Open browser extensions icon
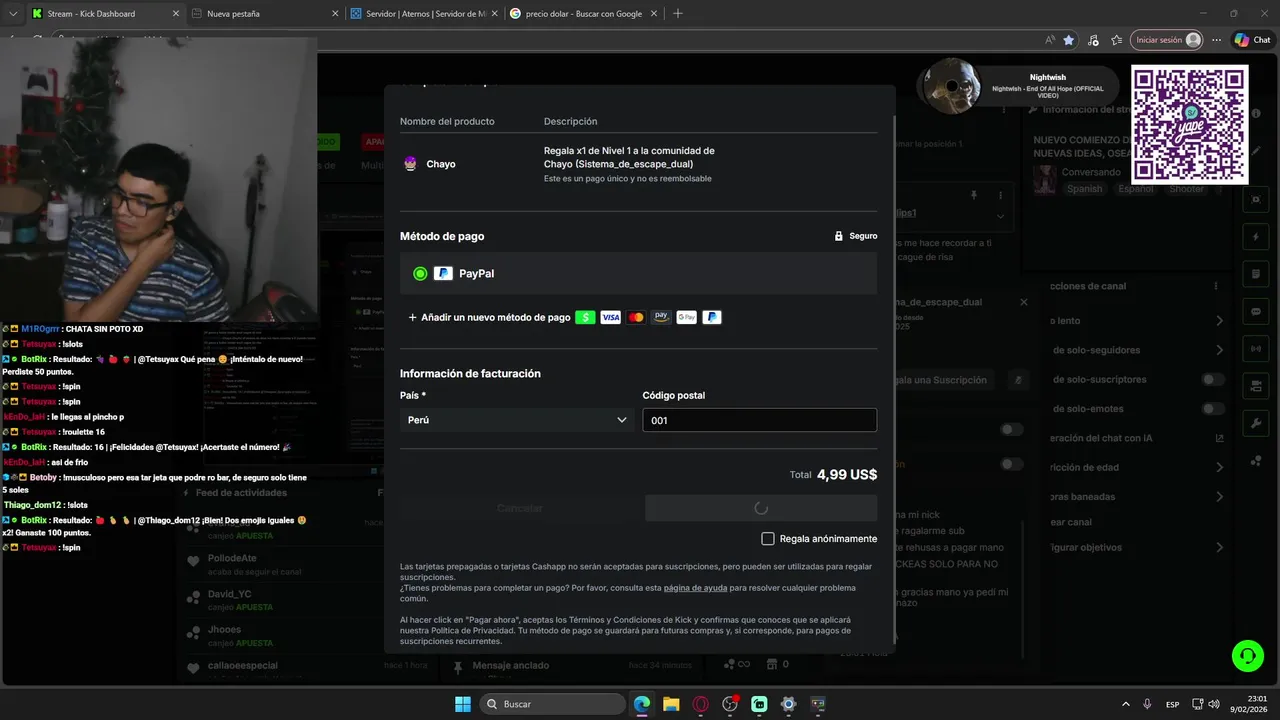This screenshot has height=720, width=1280. 1093,40
